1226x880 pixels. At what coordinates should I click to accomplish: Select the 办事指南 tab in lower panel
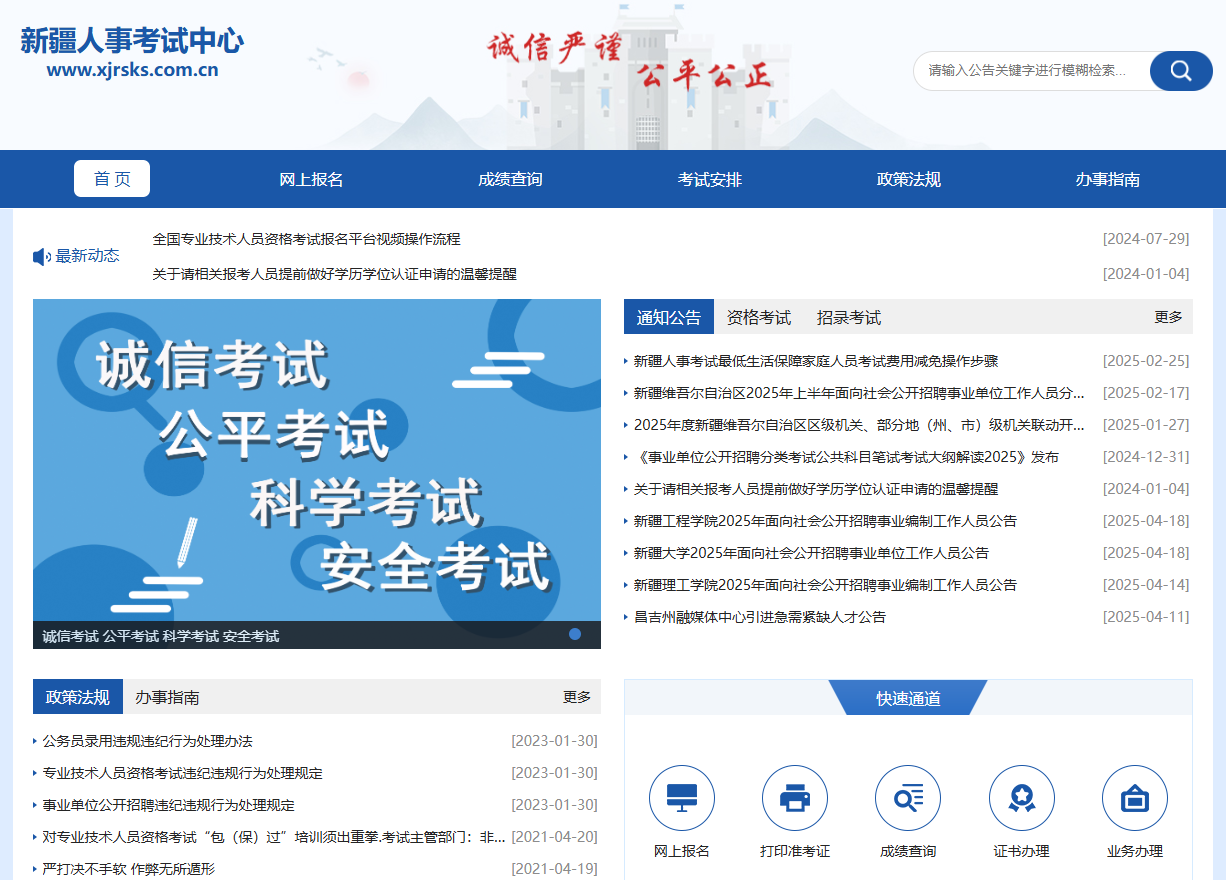(167, 698)
